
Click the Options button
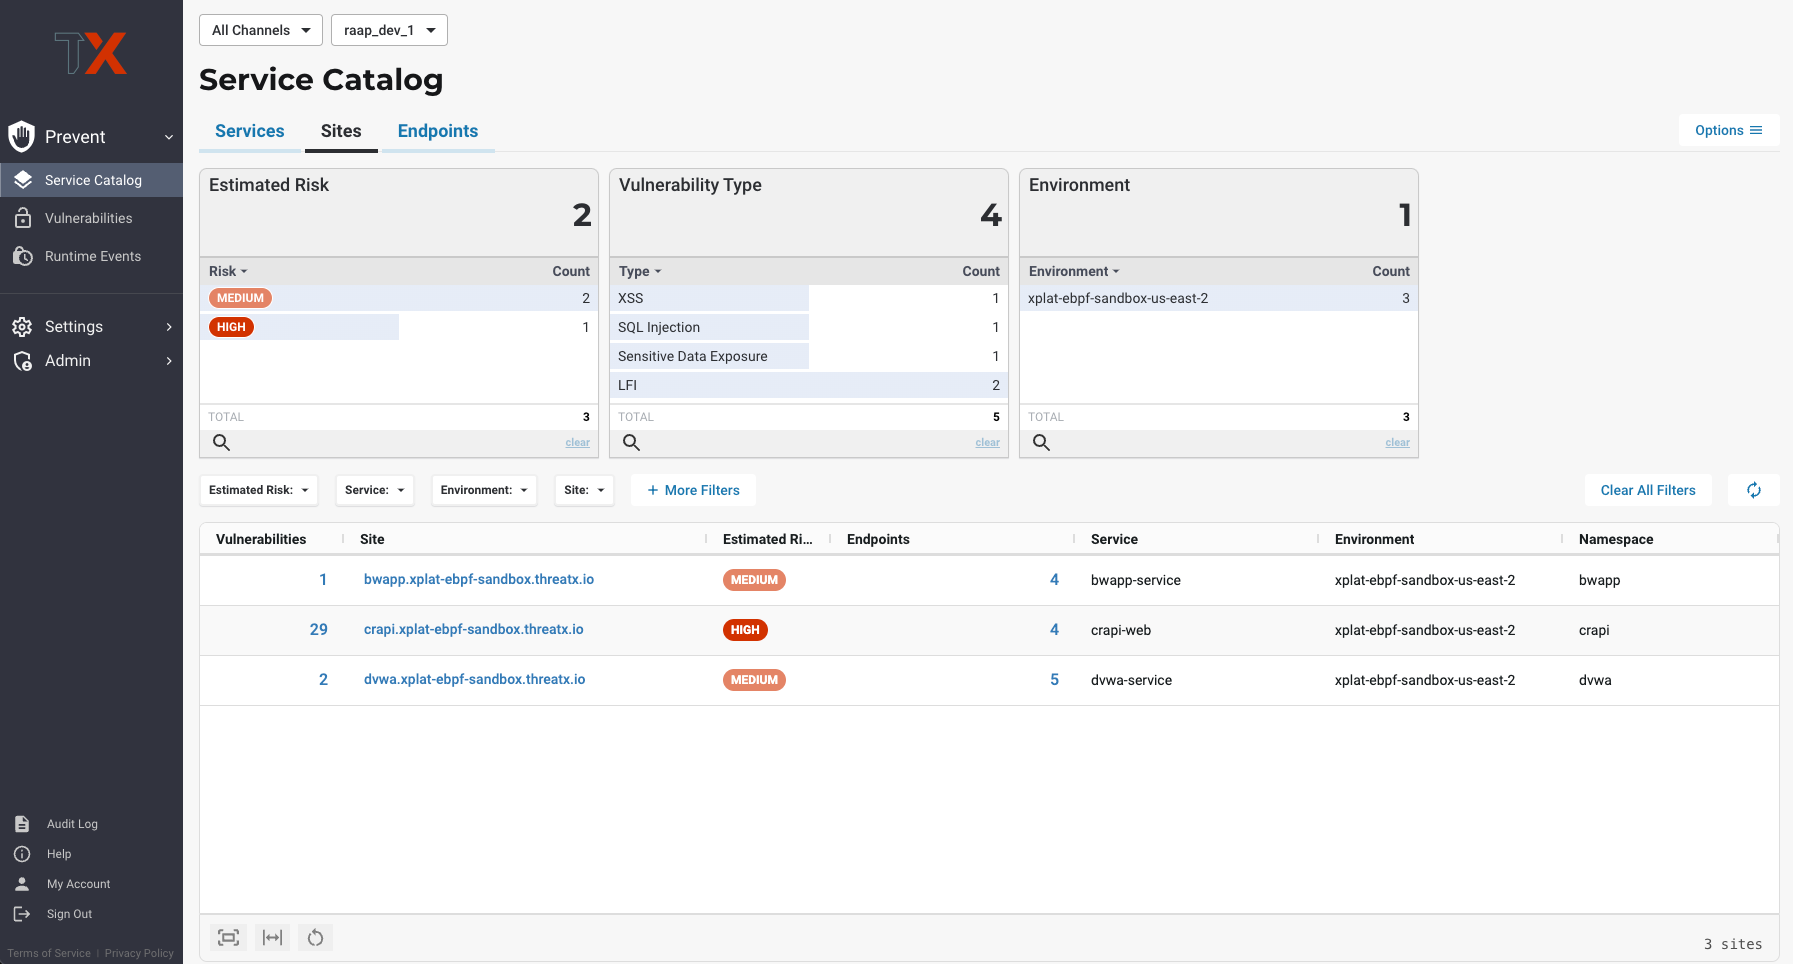point(1729,130)
